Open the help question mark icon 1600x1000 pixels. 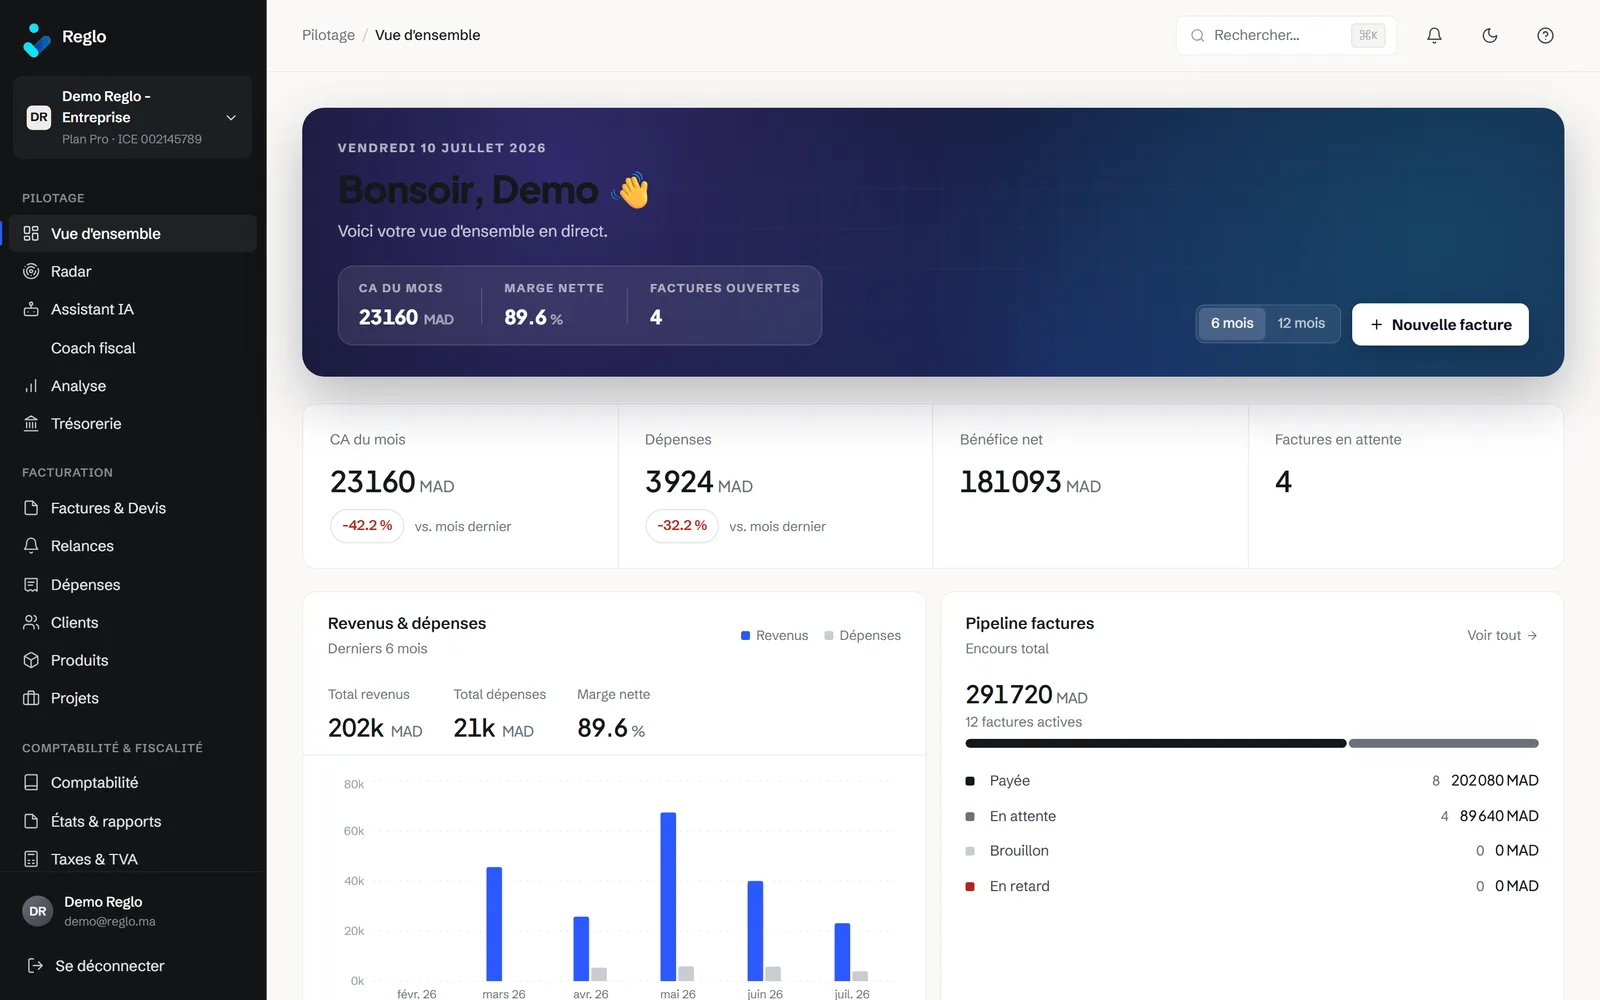pyautogui.click(x=1545, y=36)
